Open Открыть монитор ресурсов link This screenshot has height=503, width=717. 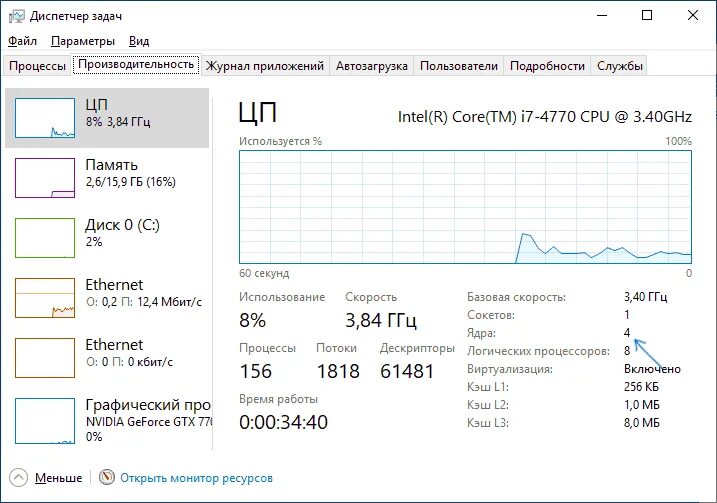click(x=196, y=478)
